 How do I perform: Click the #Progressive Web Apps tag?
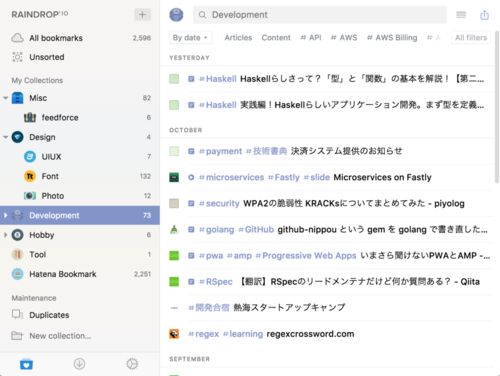306,256
